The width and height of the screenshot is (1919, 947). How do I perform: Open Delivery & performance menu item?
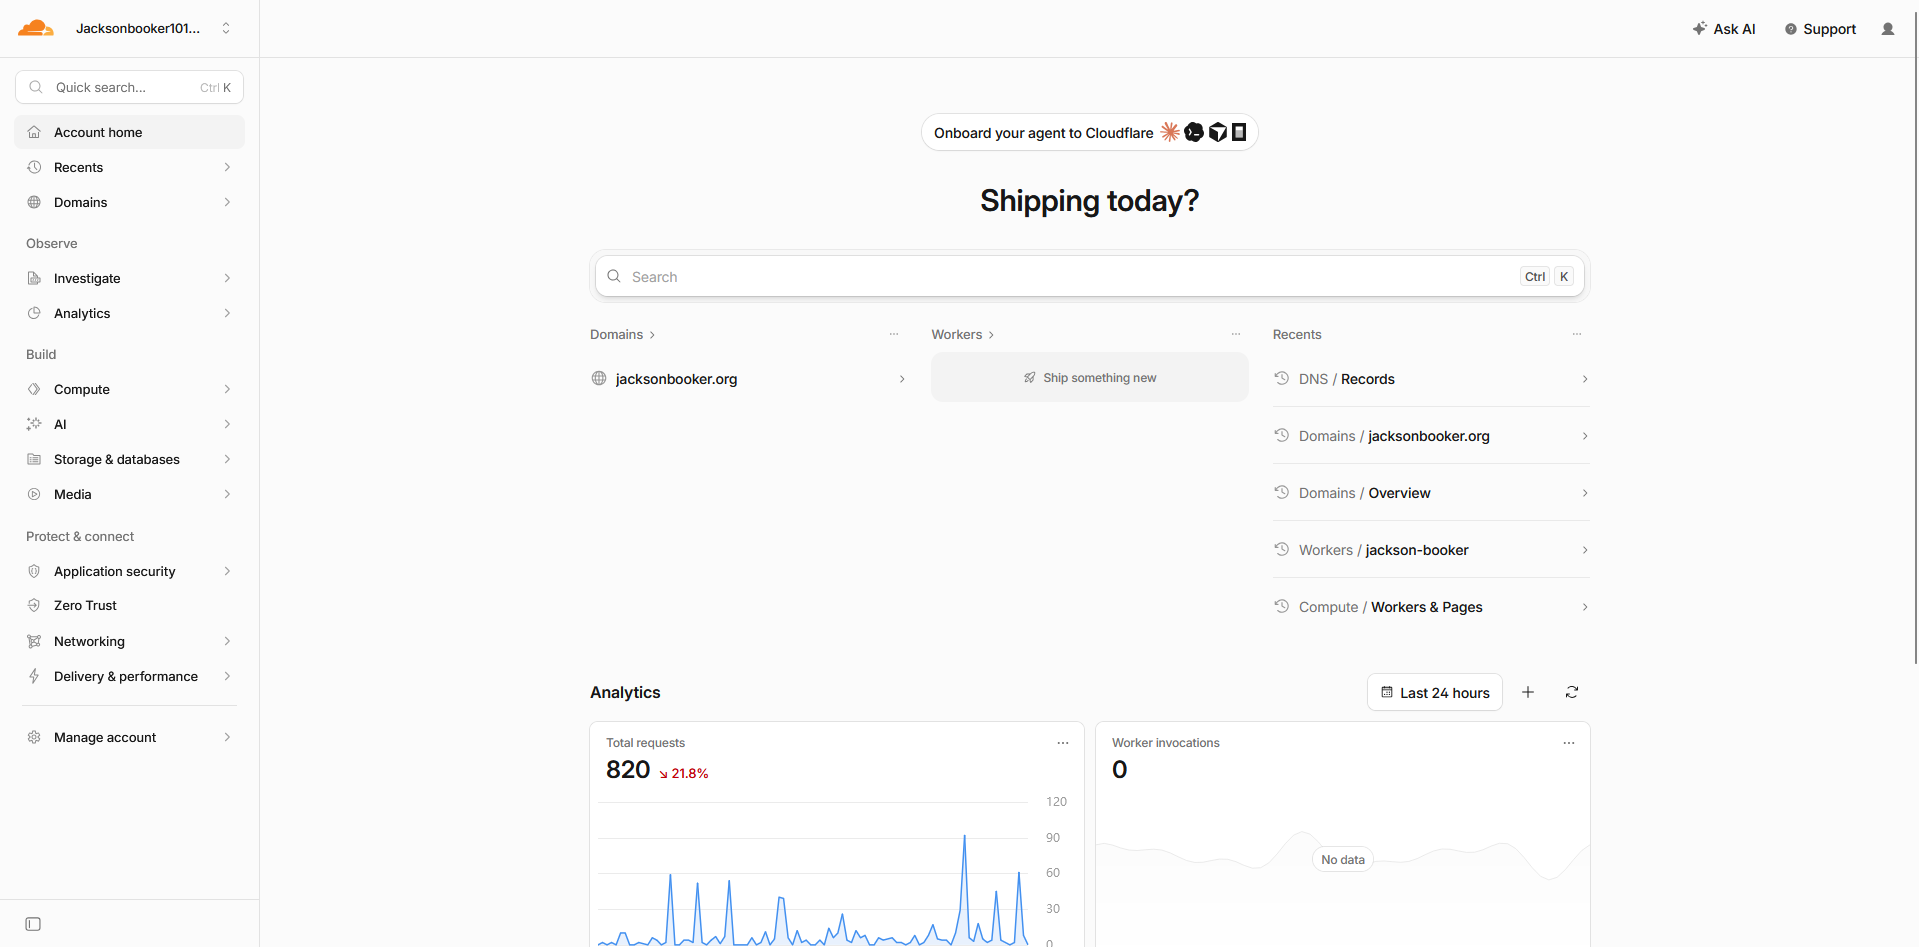tap(130, 676)
